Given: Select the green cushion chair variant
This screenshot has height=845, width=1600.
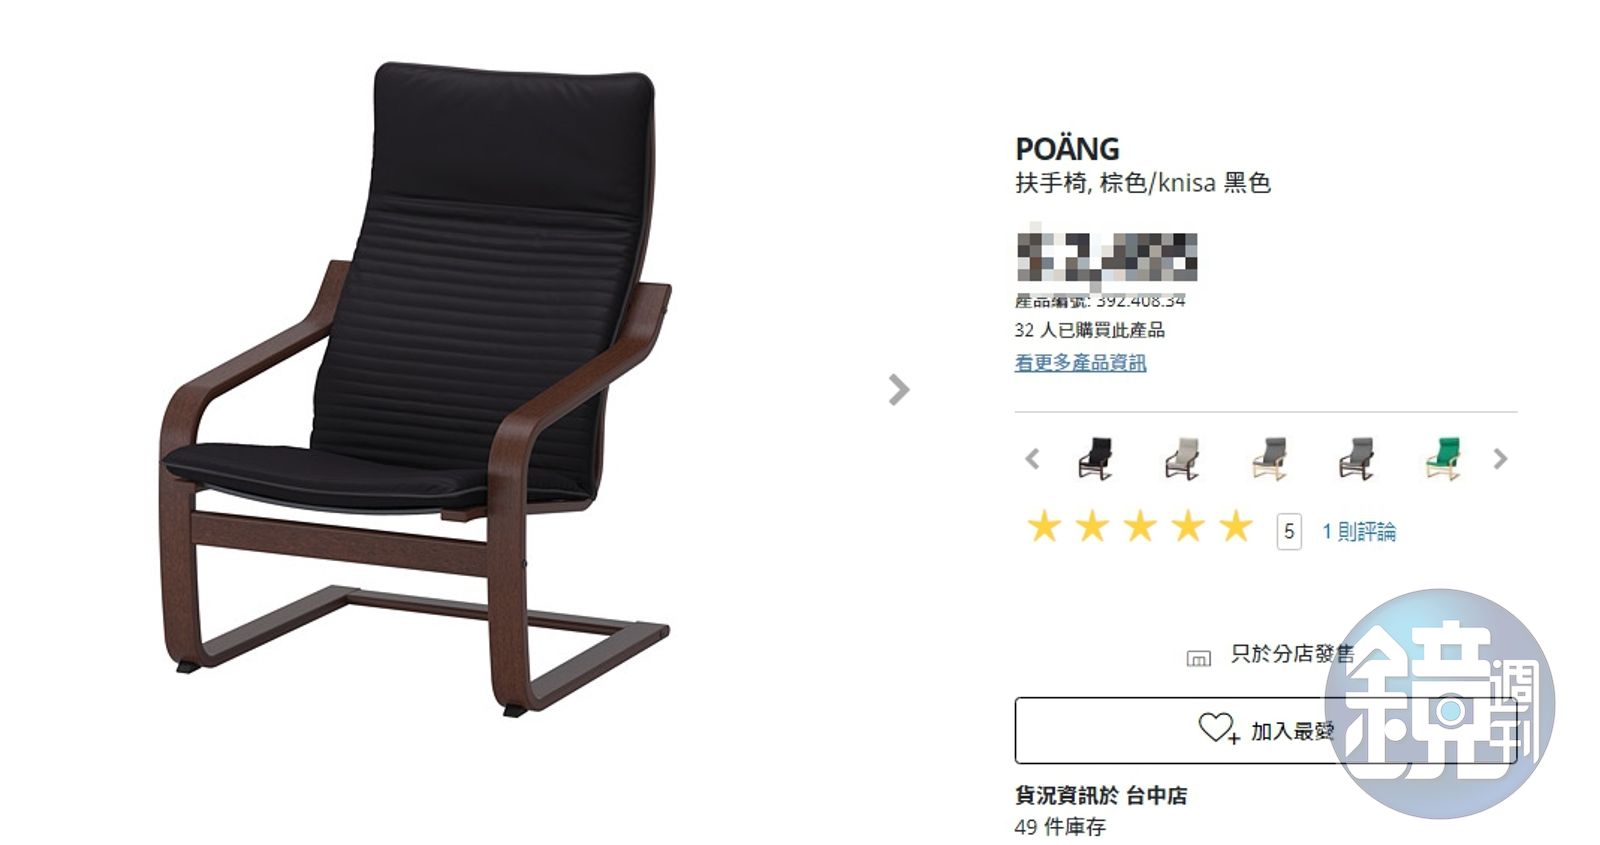Looking at the screenshot, I should (x=1442, y=459).
